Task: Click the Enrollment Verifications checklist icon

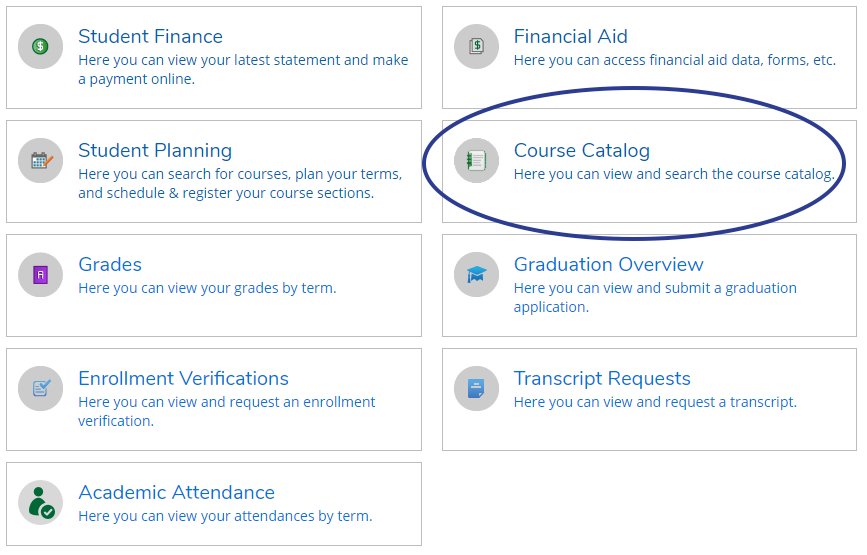Action: (x=41, y=388)
